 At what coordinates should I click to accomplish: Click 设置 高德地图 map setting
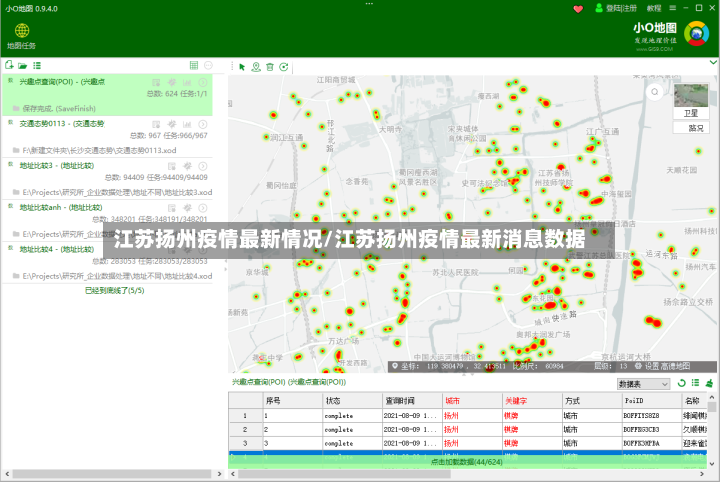[x=663, y=366]
